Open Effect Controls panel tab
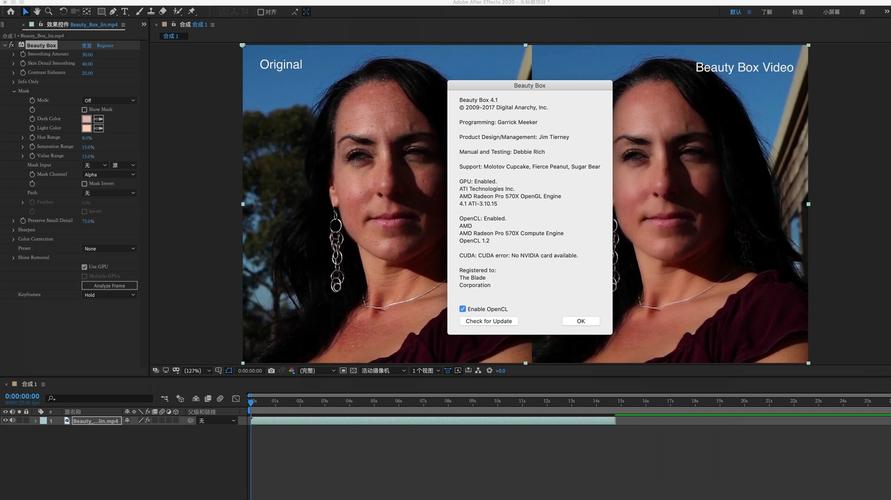Screen dimensions: 891x500 (82, 24)
